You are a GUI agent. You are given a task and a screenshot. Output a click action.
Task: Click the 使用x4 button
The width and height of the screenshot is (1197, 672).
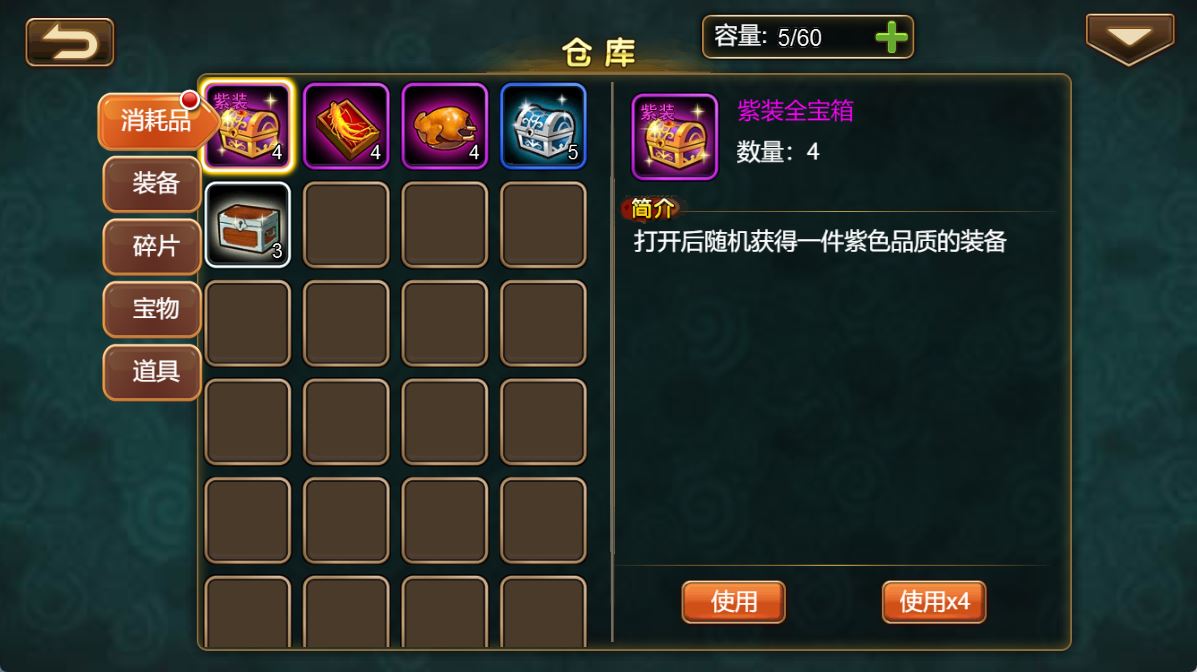tap(934, 602)
